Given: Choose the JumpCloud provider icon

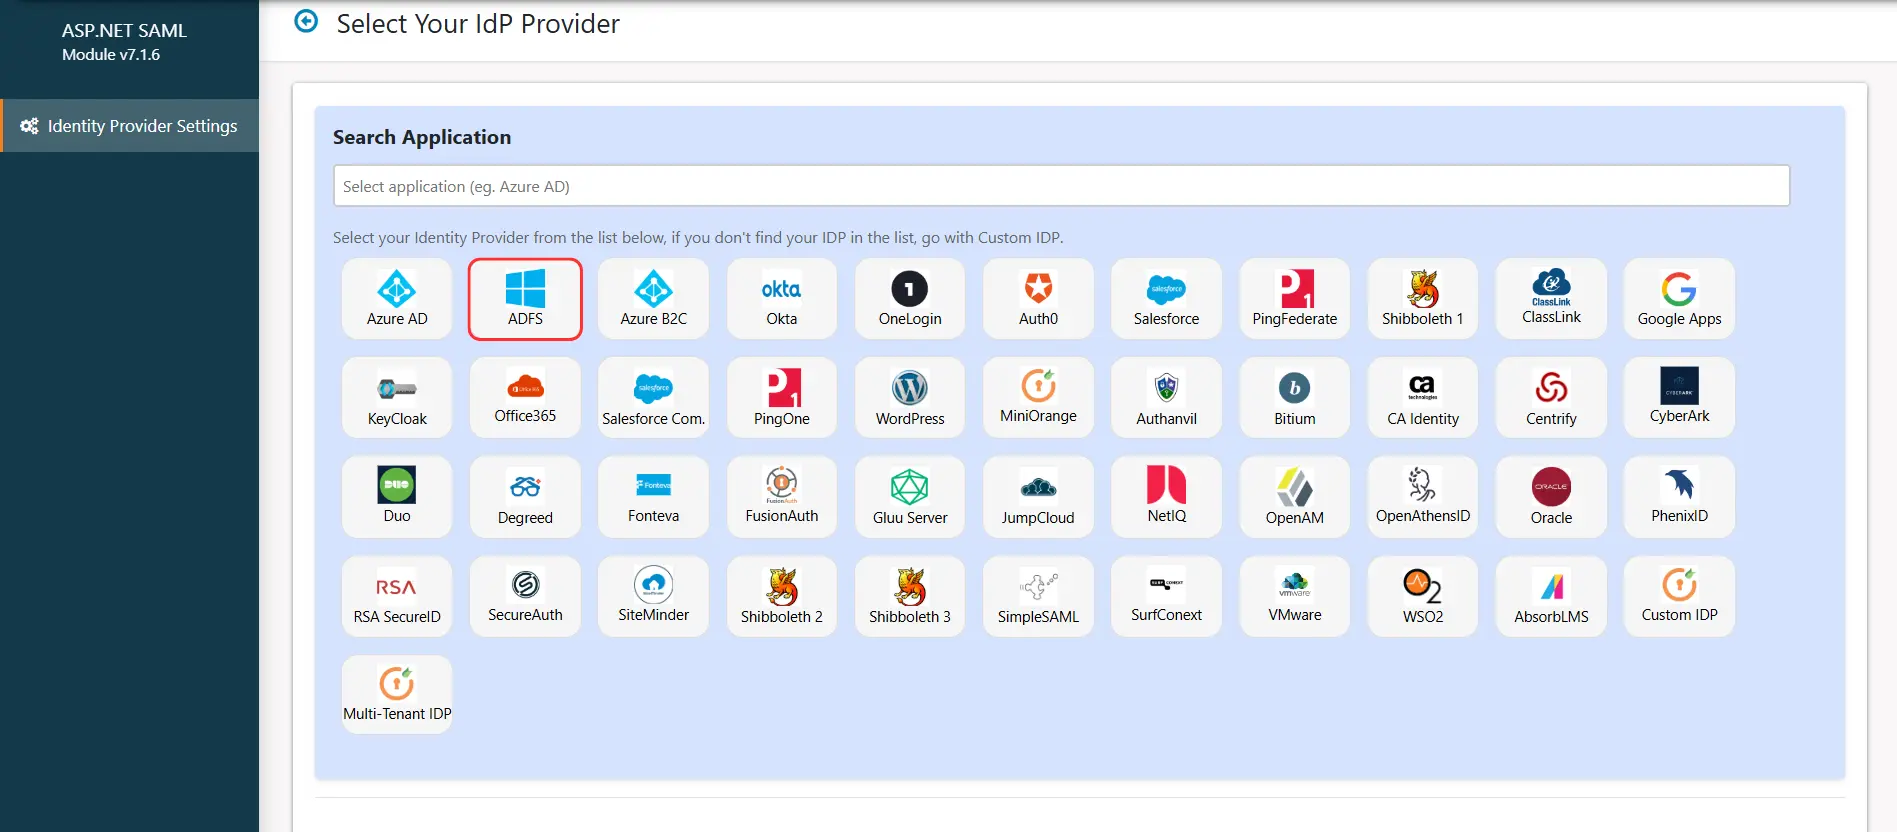Looking at the screenshot, I should tap(1038, 497).
